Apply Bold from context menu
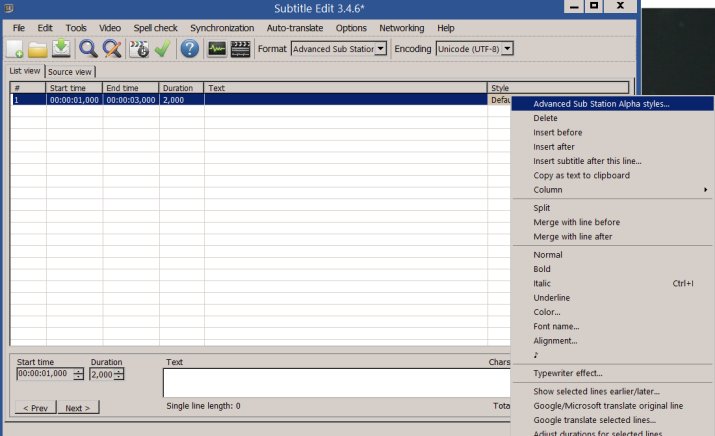Screen dimensions: 715x436 pos(612,269)
